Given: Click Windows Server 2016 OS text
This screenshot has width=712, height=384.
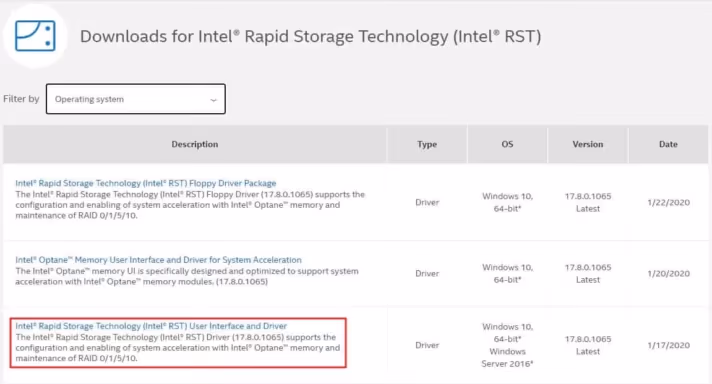Looking at the screenshot, I should pyautogui.click(x=507, y=358).
